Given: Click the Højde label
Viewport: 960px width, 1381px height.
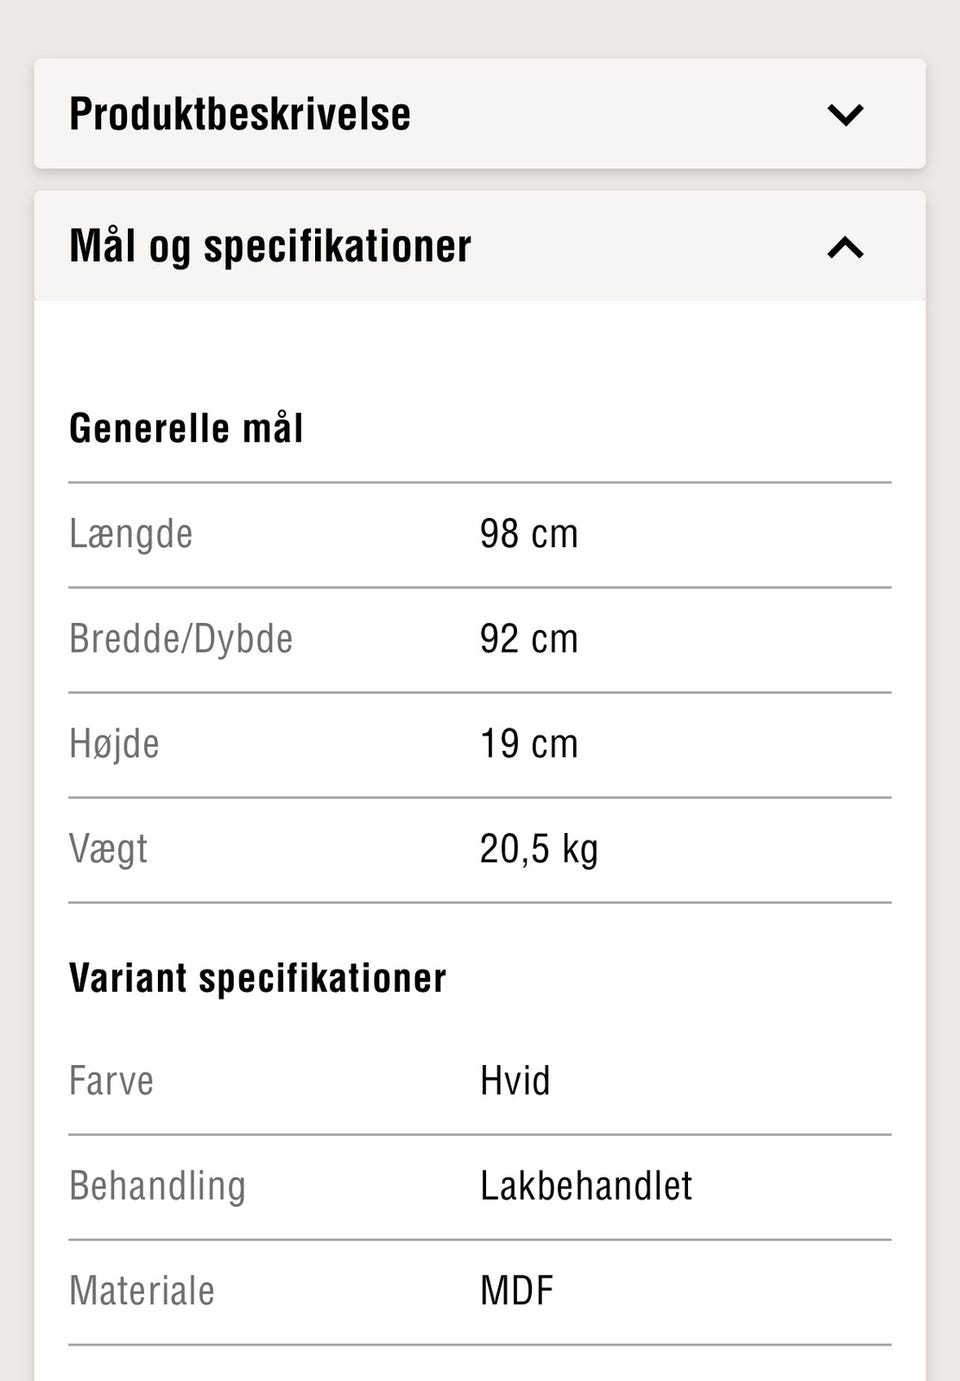Looking at the screenshot, I should (x=114, y=744).
